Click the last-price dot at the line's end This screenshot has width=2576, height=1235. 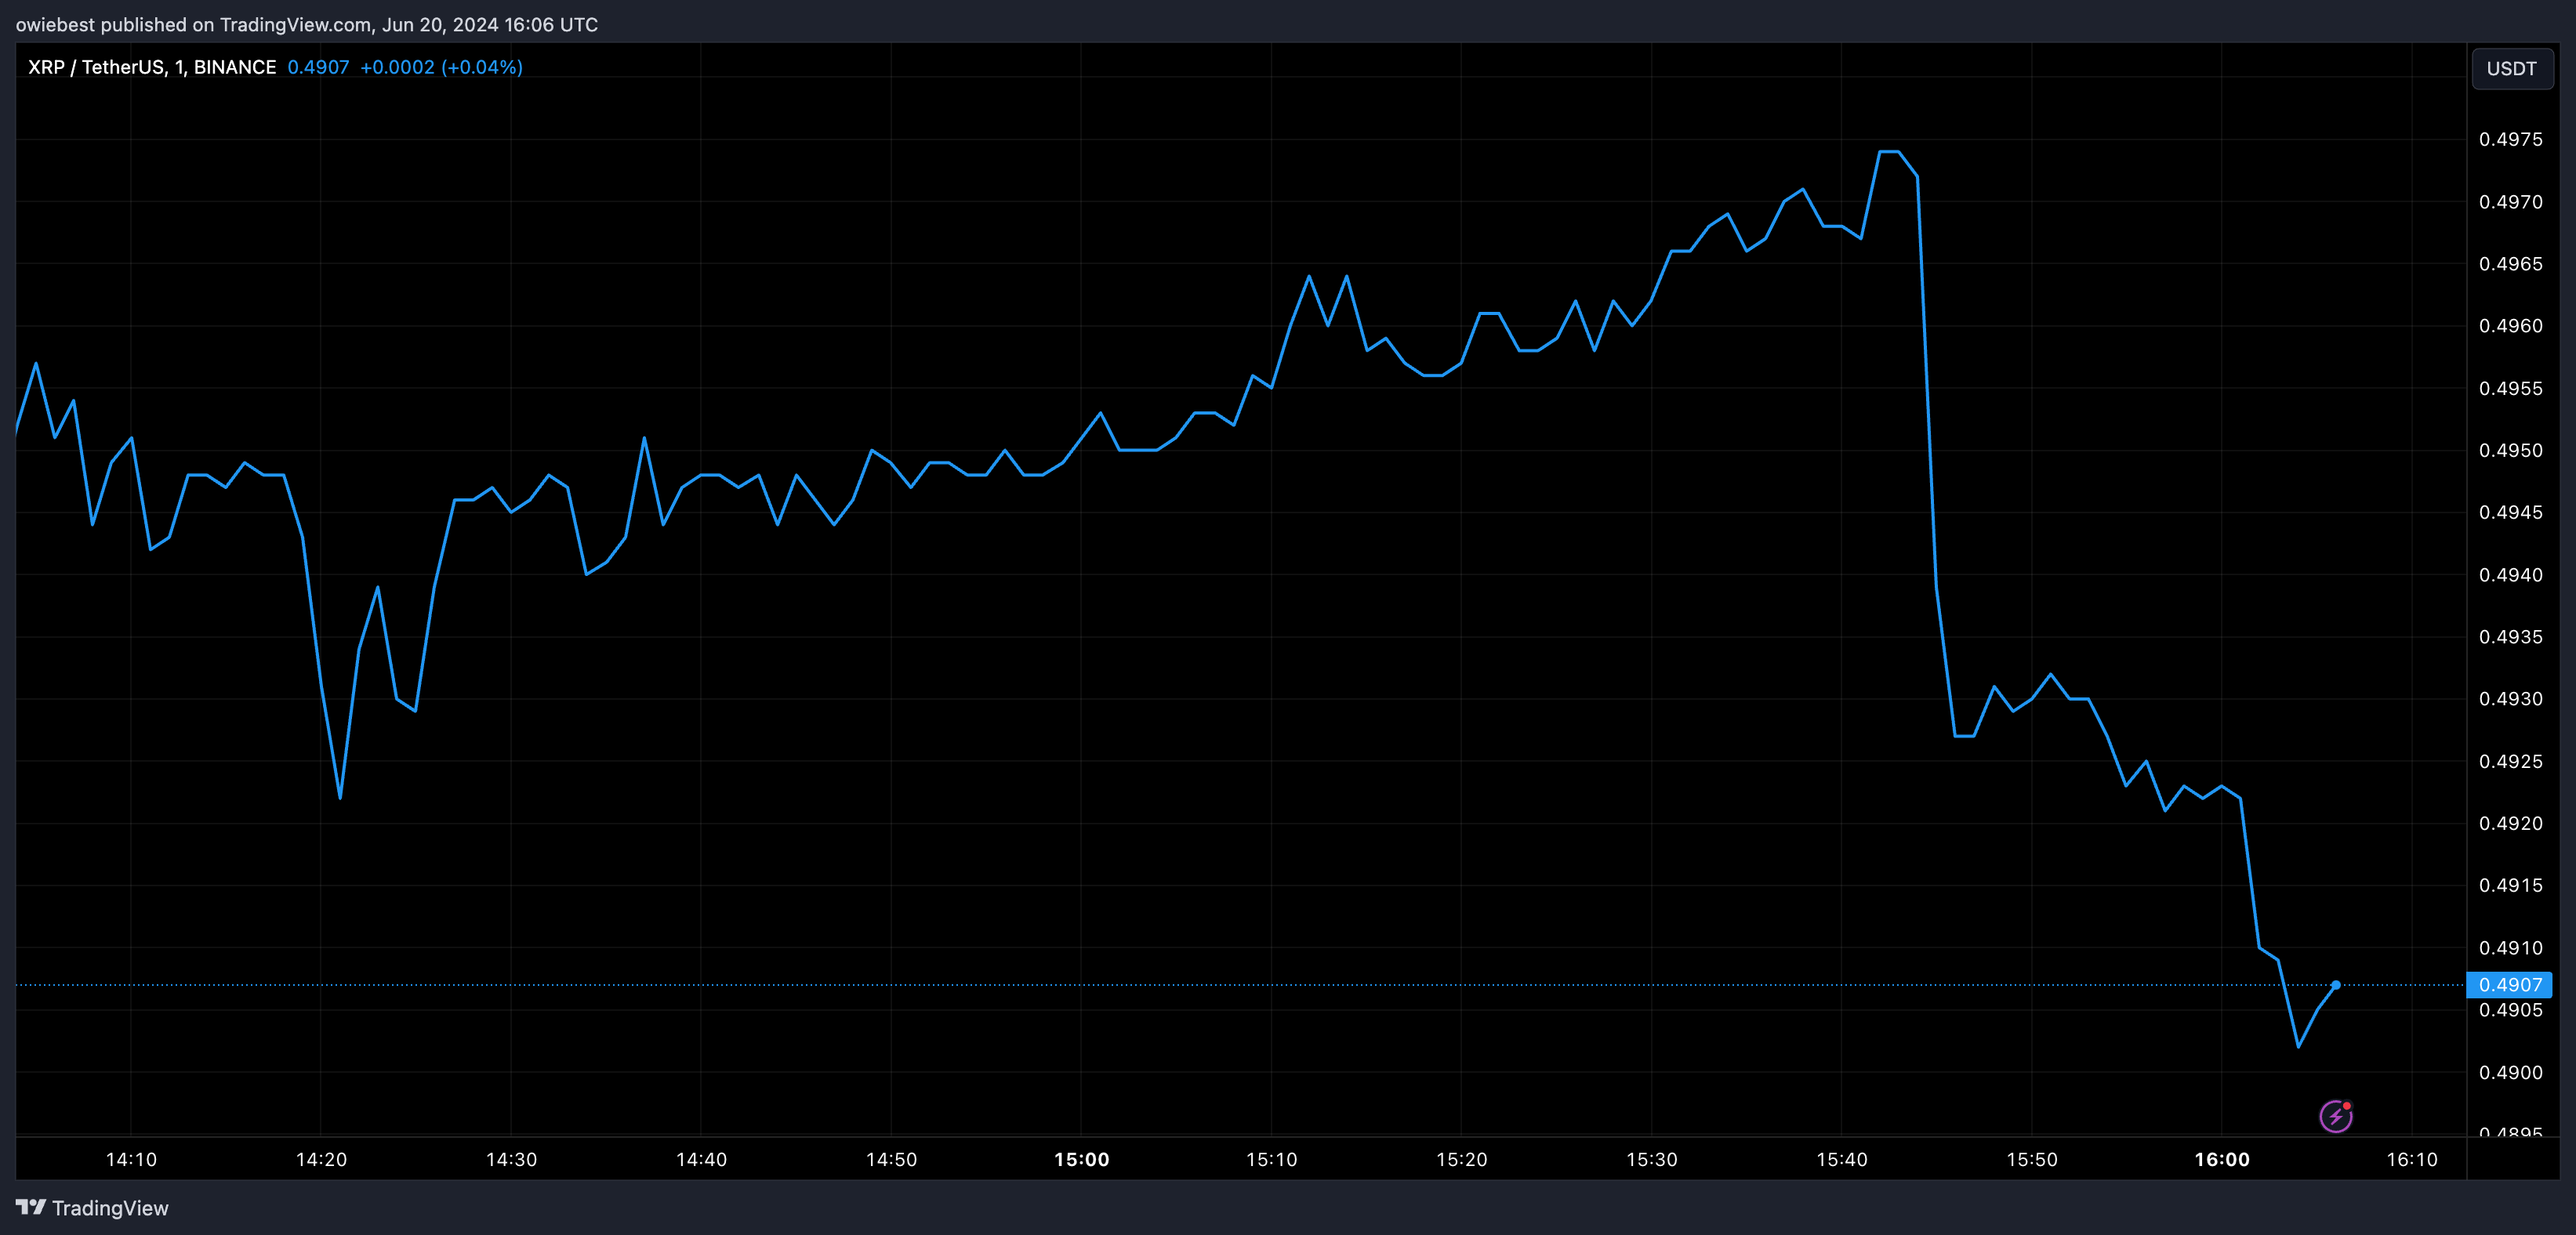point(2336,985)
